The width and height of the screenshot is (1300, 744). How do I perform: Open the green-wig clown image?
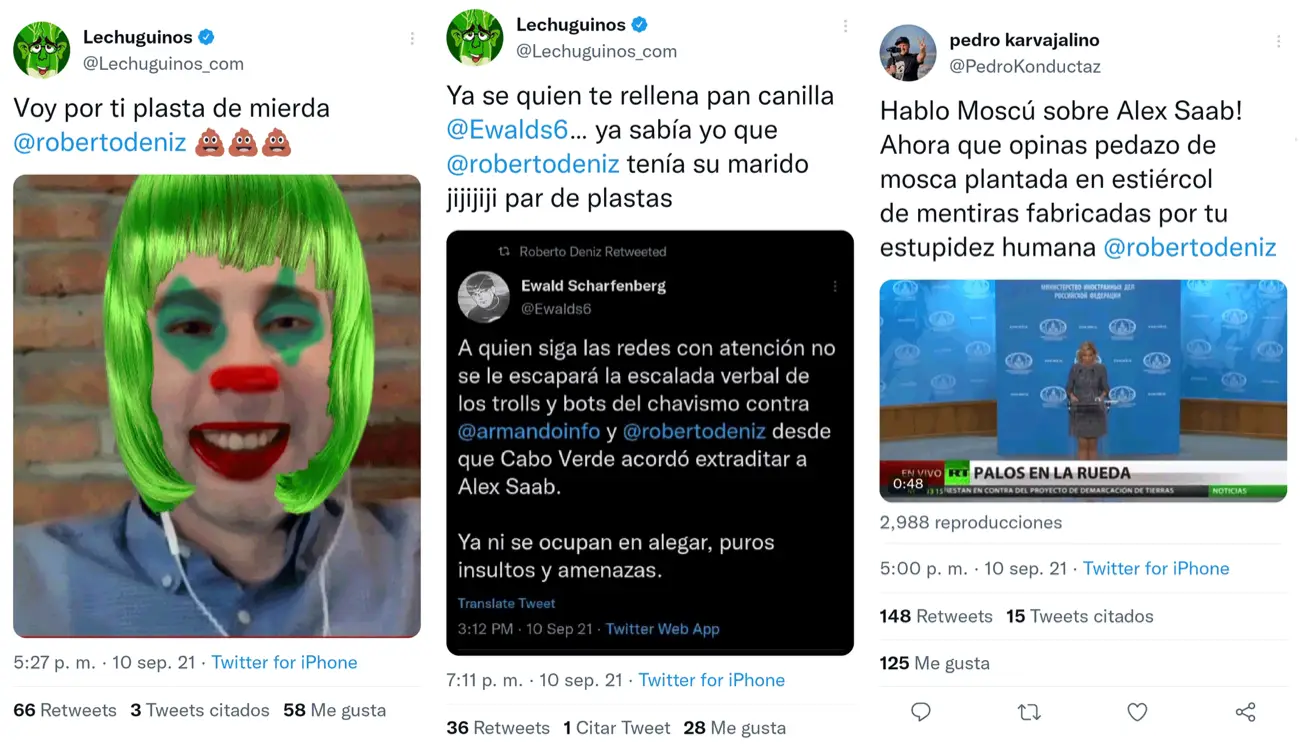(x=217, y=406)
